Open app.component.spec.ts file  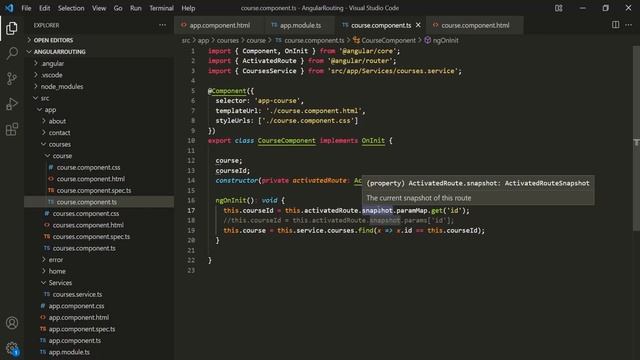pyautogui.click(x=99, y=329)
